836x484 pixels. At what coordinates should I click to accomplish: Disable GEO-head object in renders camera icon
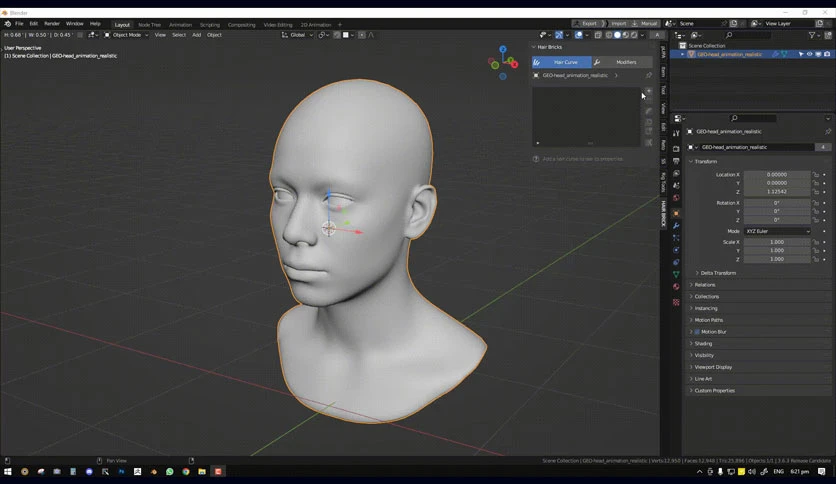click(826, 54)
